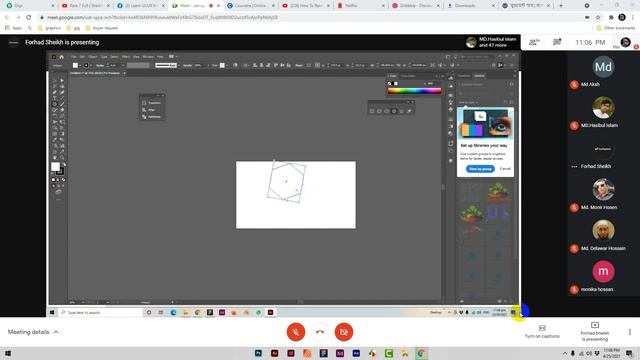Open the graphics bookmark folder
The width and height of the screenshot is (640, 360).
point(49,28)
